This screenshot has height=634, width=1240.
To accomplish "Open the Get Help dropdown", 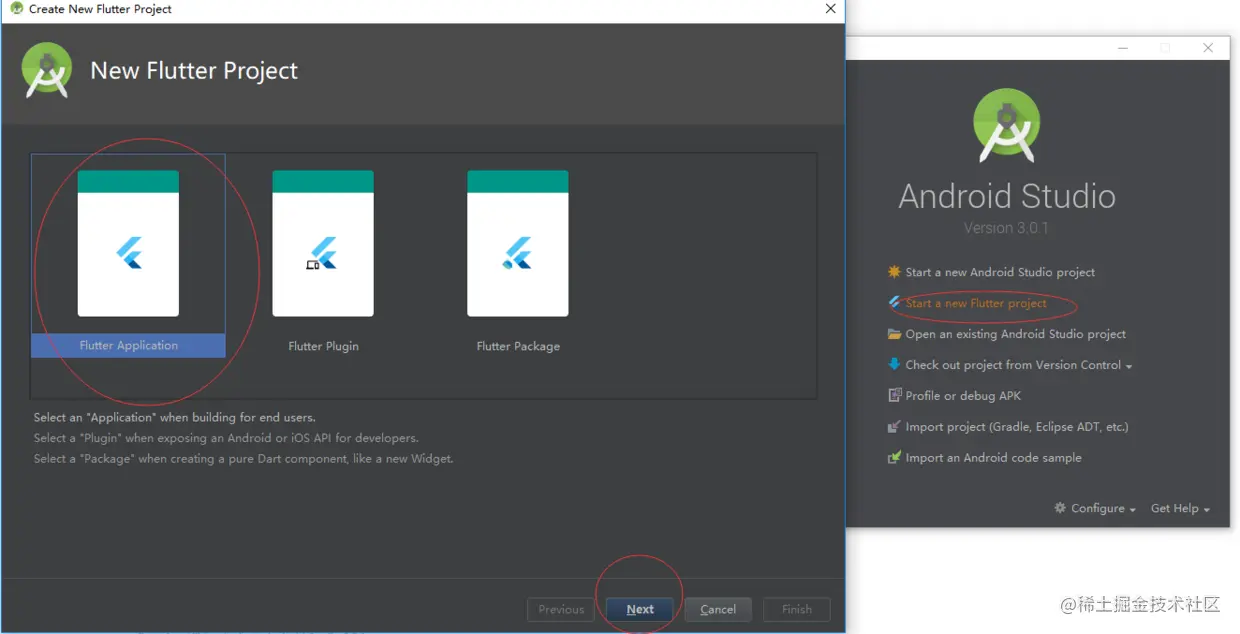I will pyautogui.click(x=1180, y=508).
